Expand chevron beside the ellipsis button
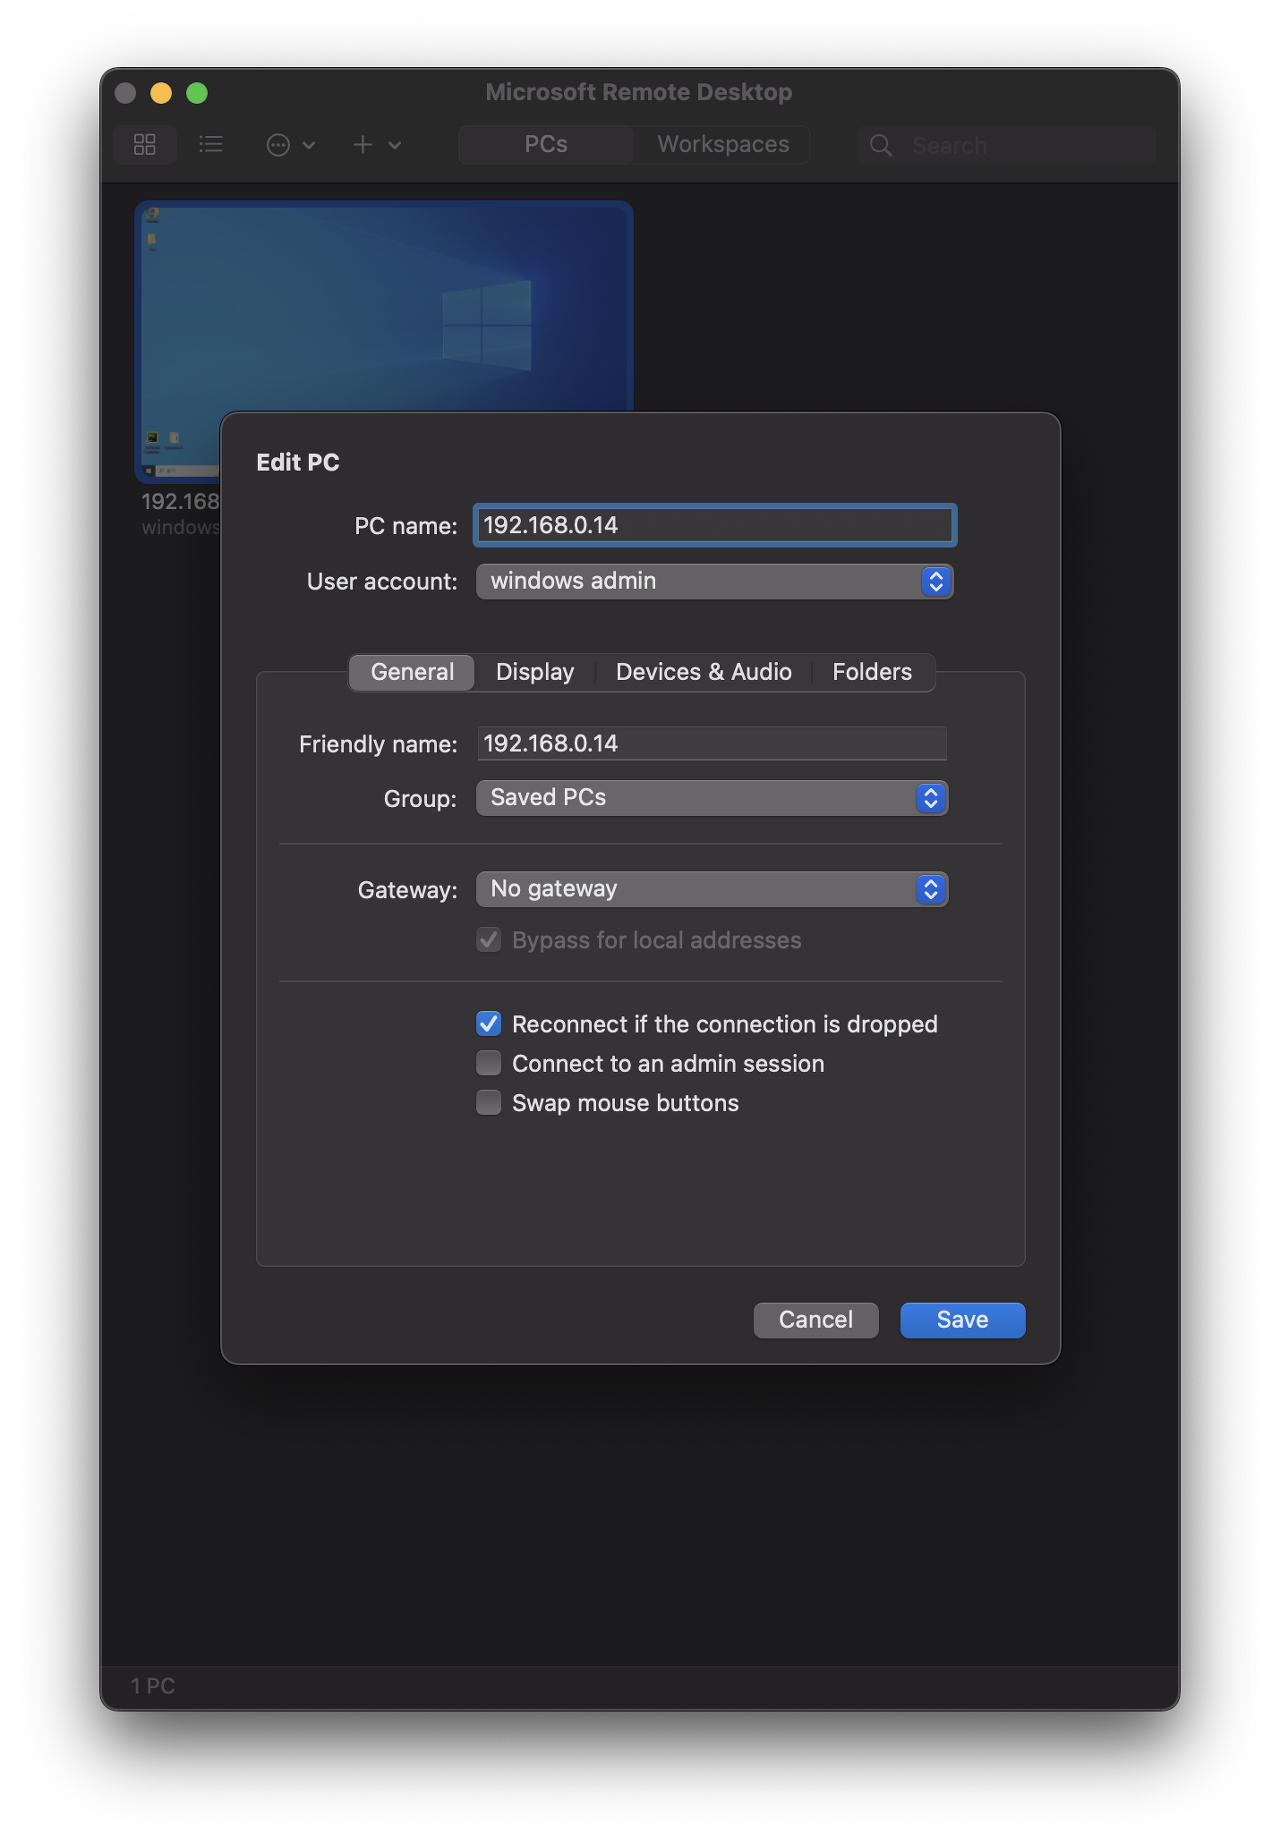This screenshot has height=1843, width=1280. [309, 145]
